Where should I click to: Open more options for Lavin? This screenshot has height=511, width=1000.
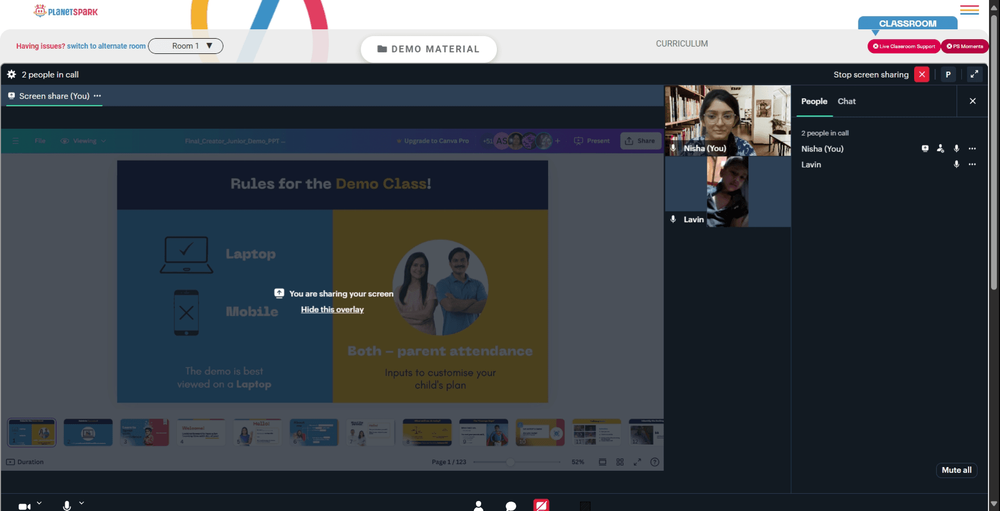pyautogui.click(x=972, y=165)
